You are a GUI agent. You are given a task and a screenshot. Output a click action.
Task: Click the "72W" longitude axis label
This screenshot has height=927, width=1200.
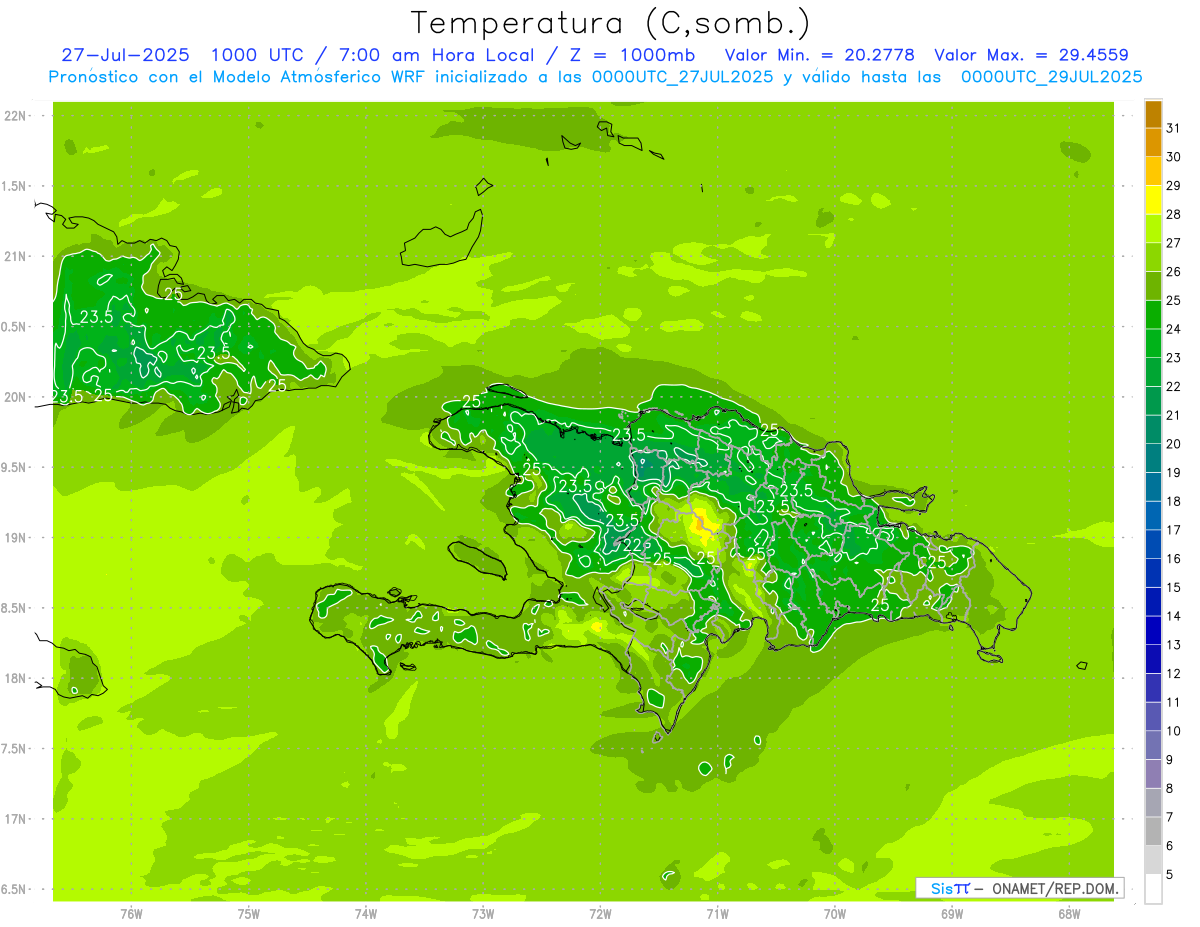click(600, 914)
